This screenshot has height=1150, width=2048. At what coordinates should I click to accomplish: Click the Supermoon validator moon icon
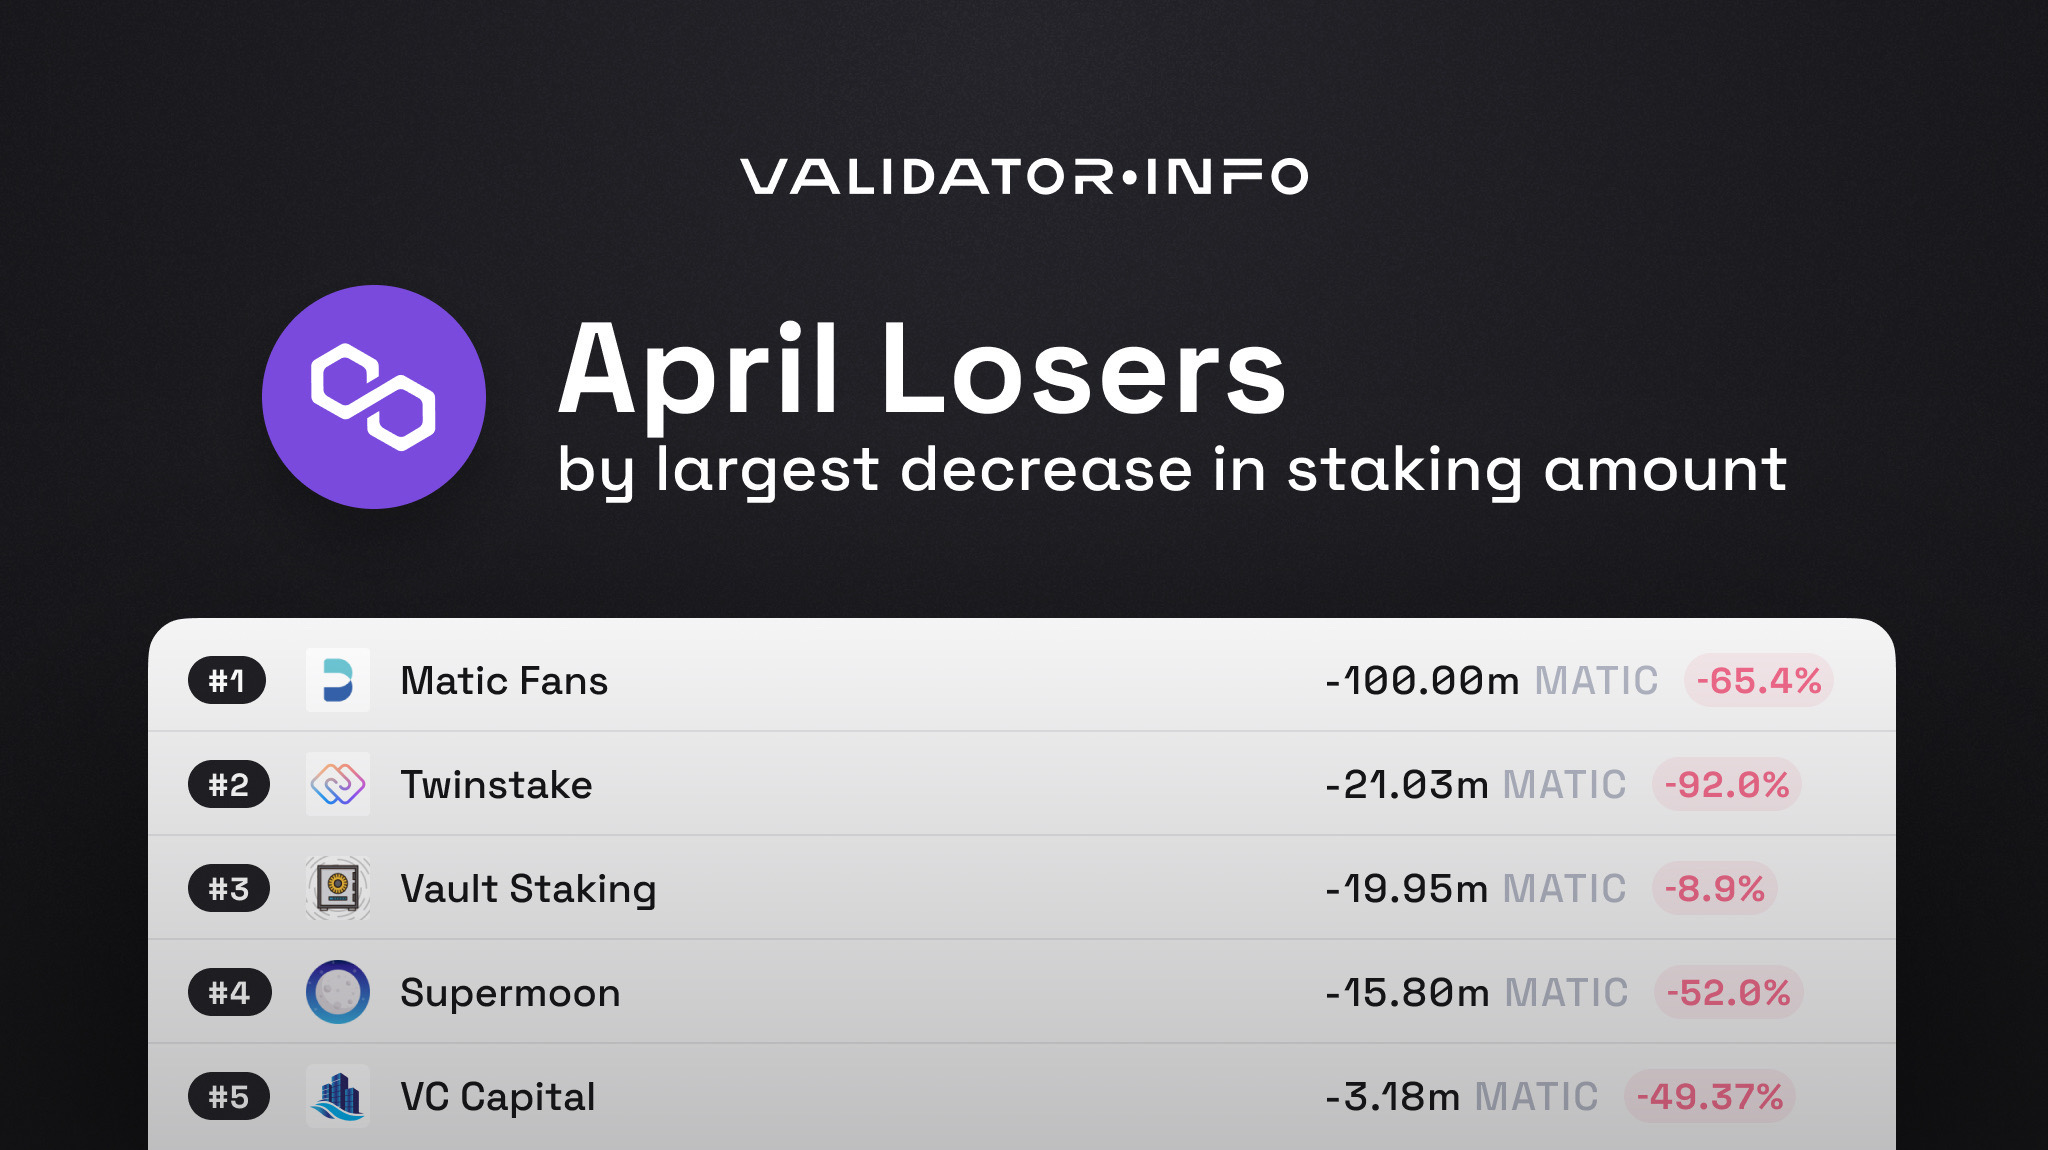point(338,993)
